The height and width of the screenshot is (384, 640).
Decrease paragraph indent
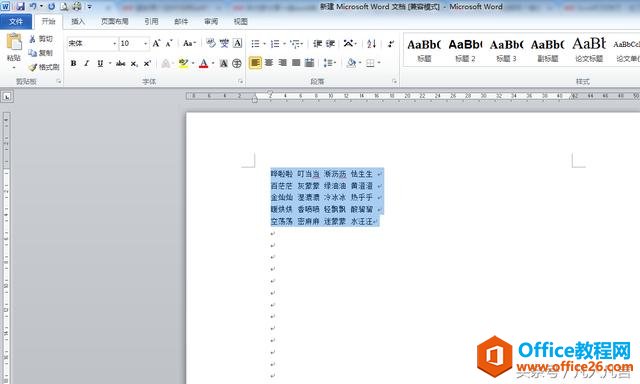pos(318,43)
